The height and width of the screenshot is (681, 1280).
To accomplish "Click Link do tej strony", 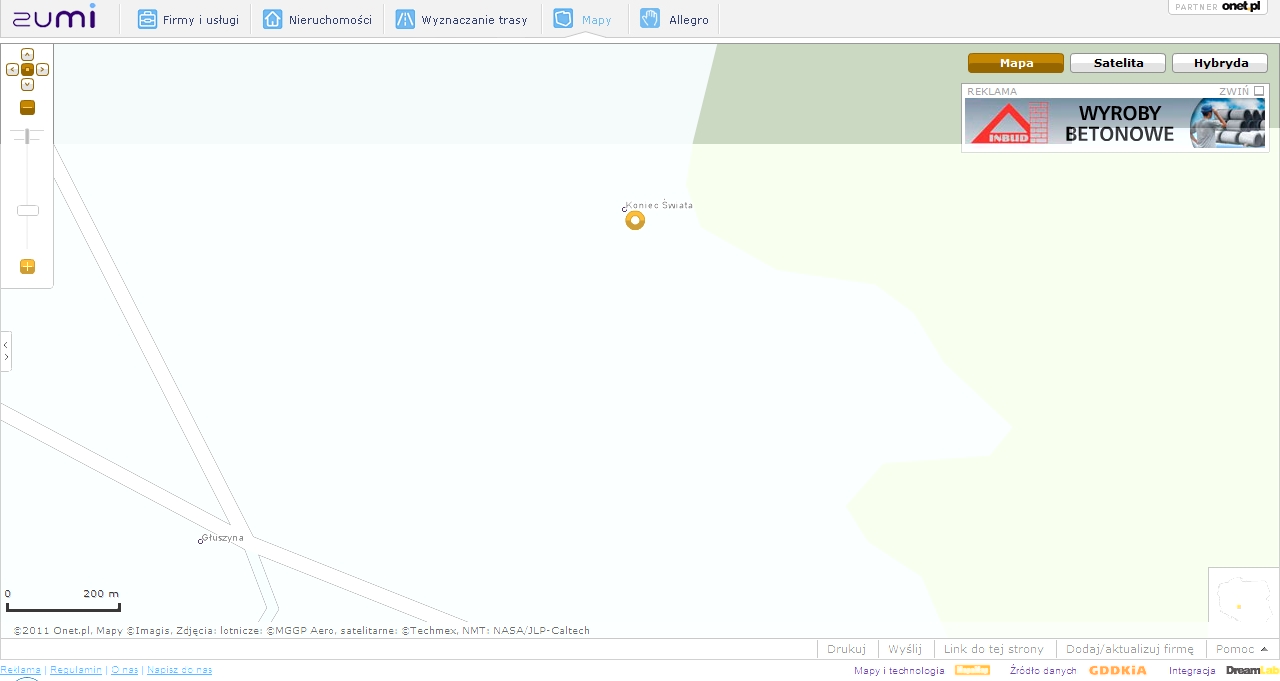I will pos(993,649).
